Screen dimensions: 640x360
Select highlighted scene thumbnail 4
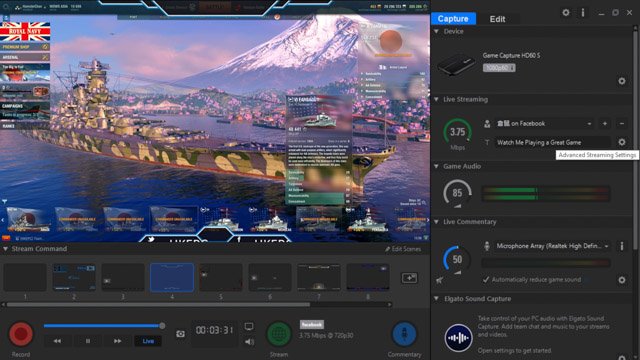tap(172, 278)
